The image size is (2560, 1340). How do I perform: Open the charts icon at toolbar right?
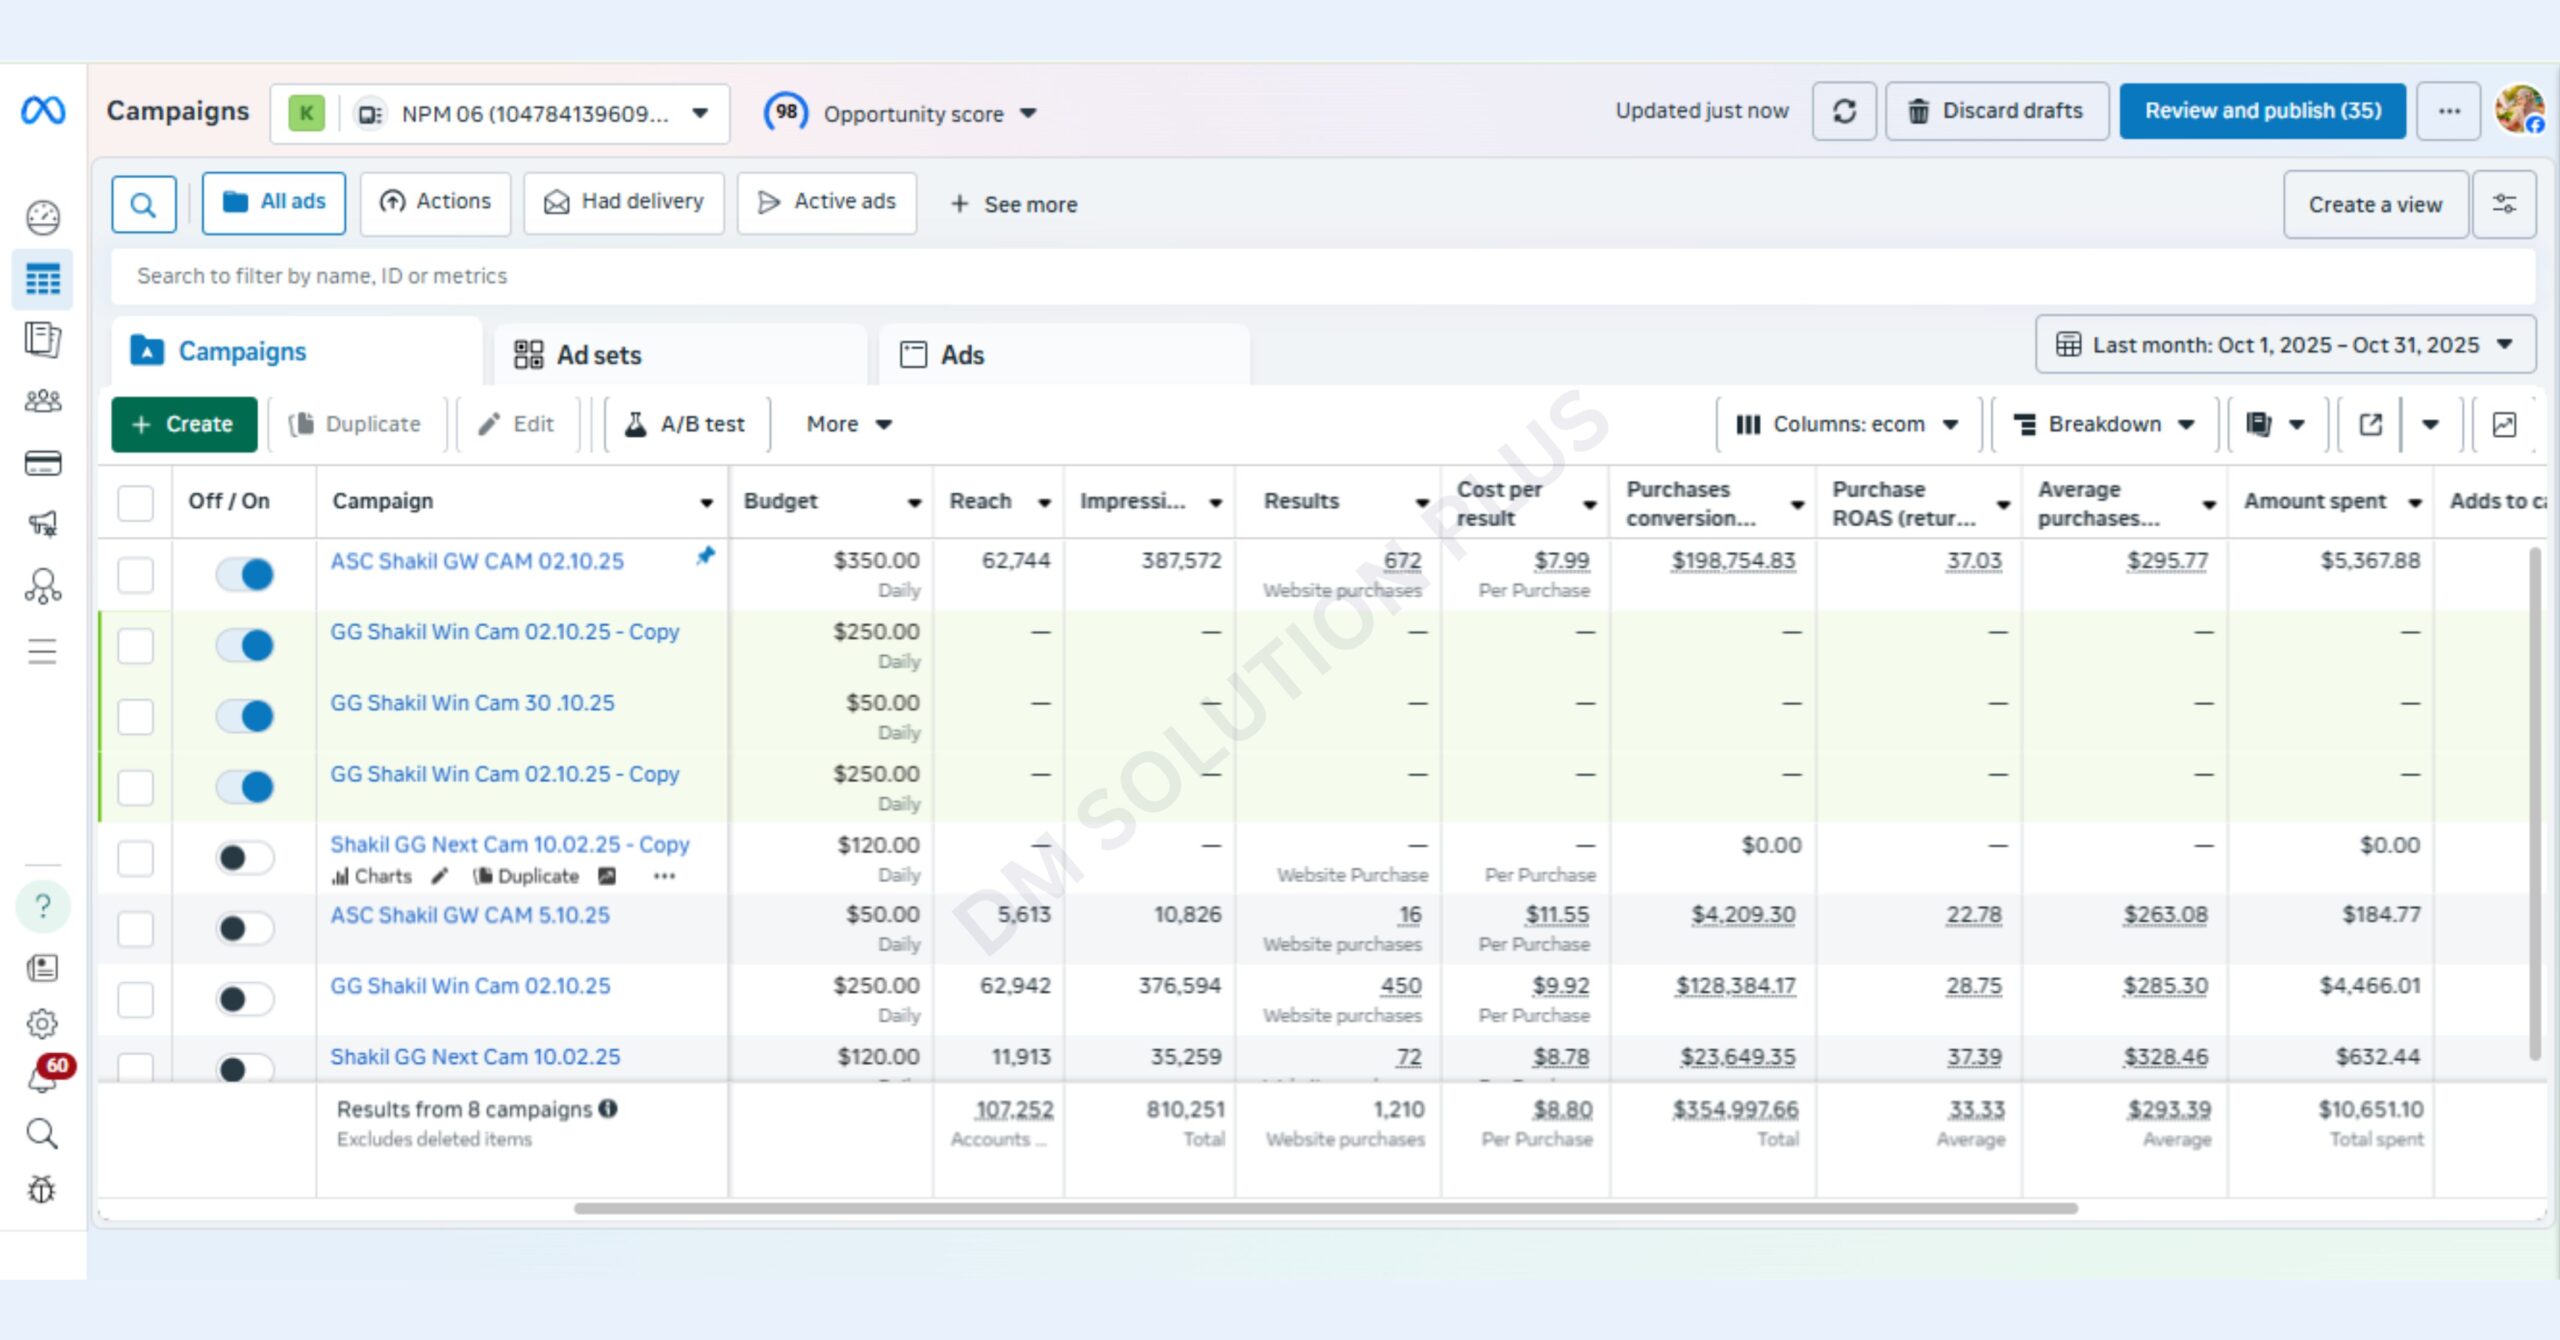tap(2504, 424)
